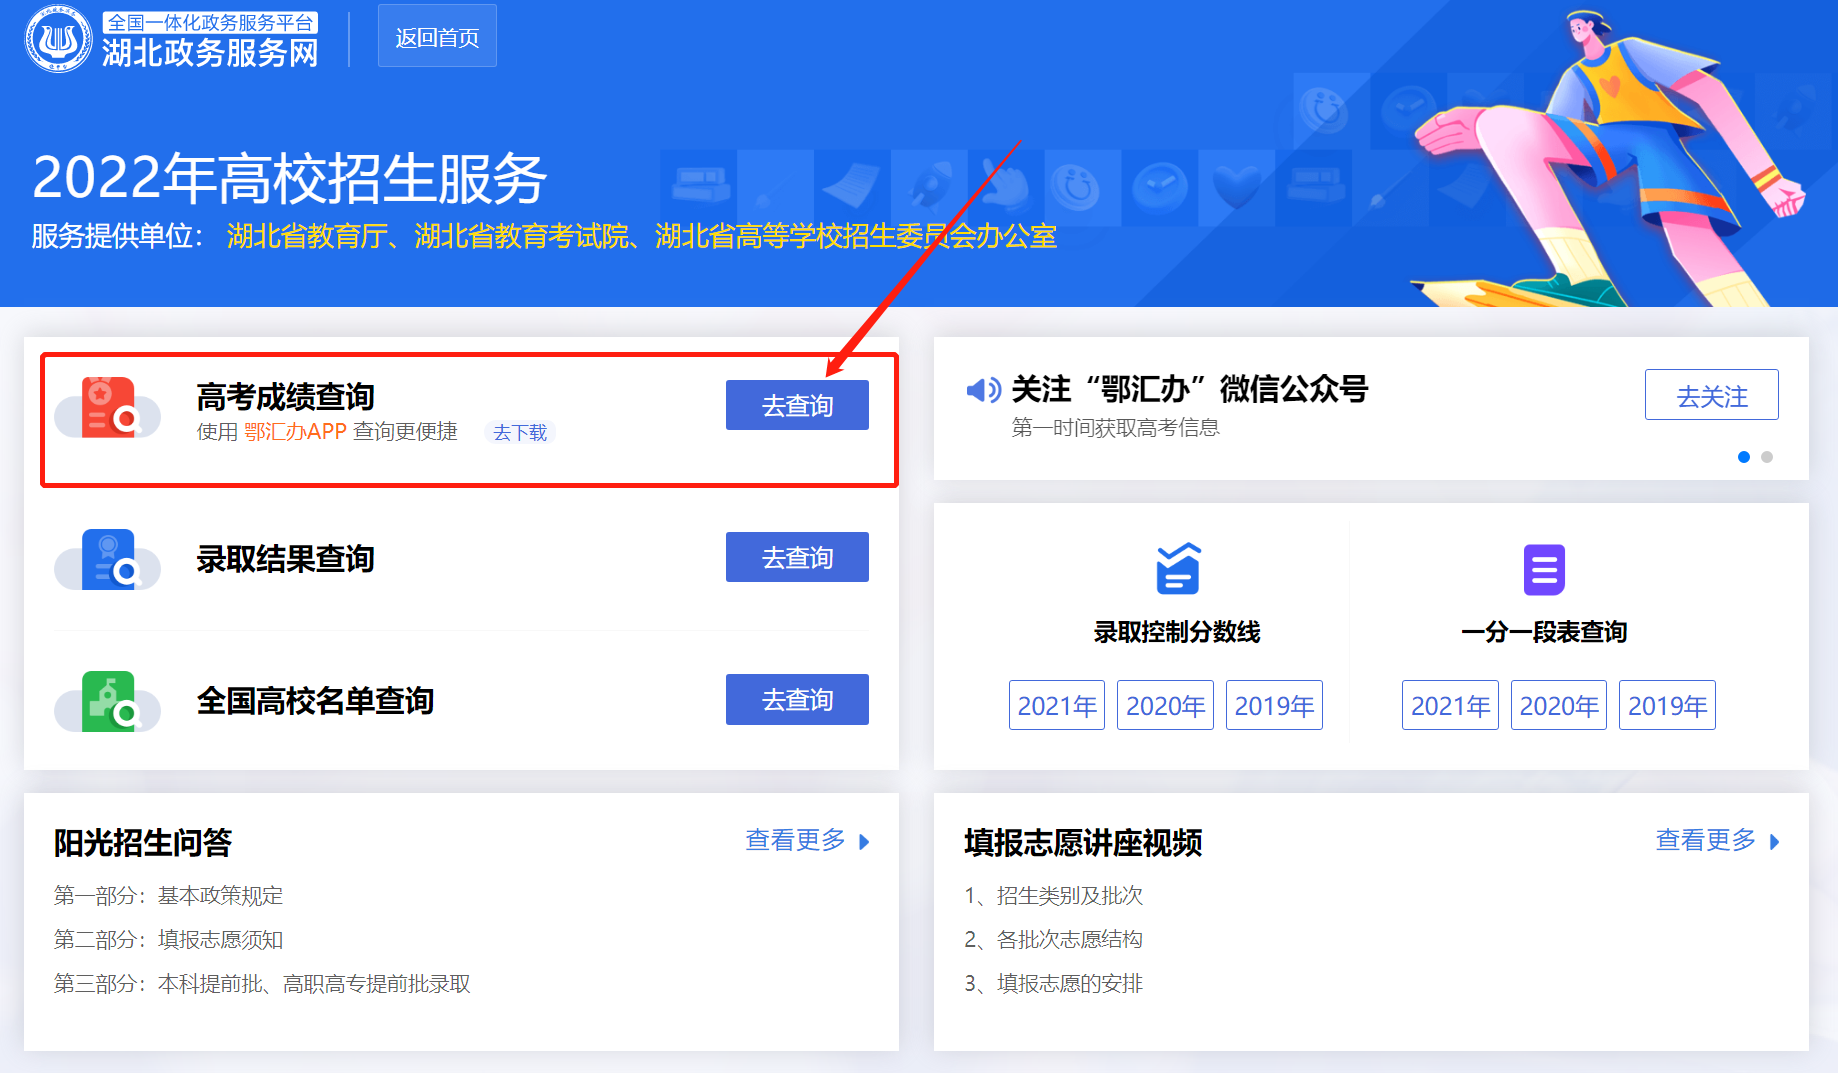Click 去查询 for 全国高校名单查询
This screenshot has width=1838, height=1073.
point(797,699)
